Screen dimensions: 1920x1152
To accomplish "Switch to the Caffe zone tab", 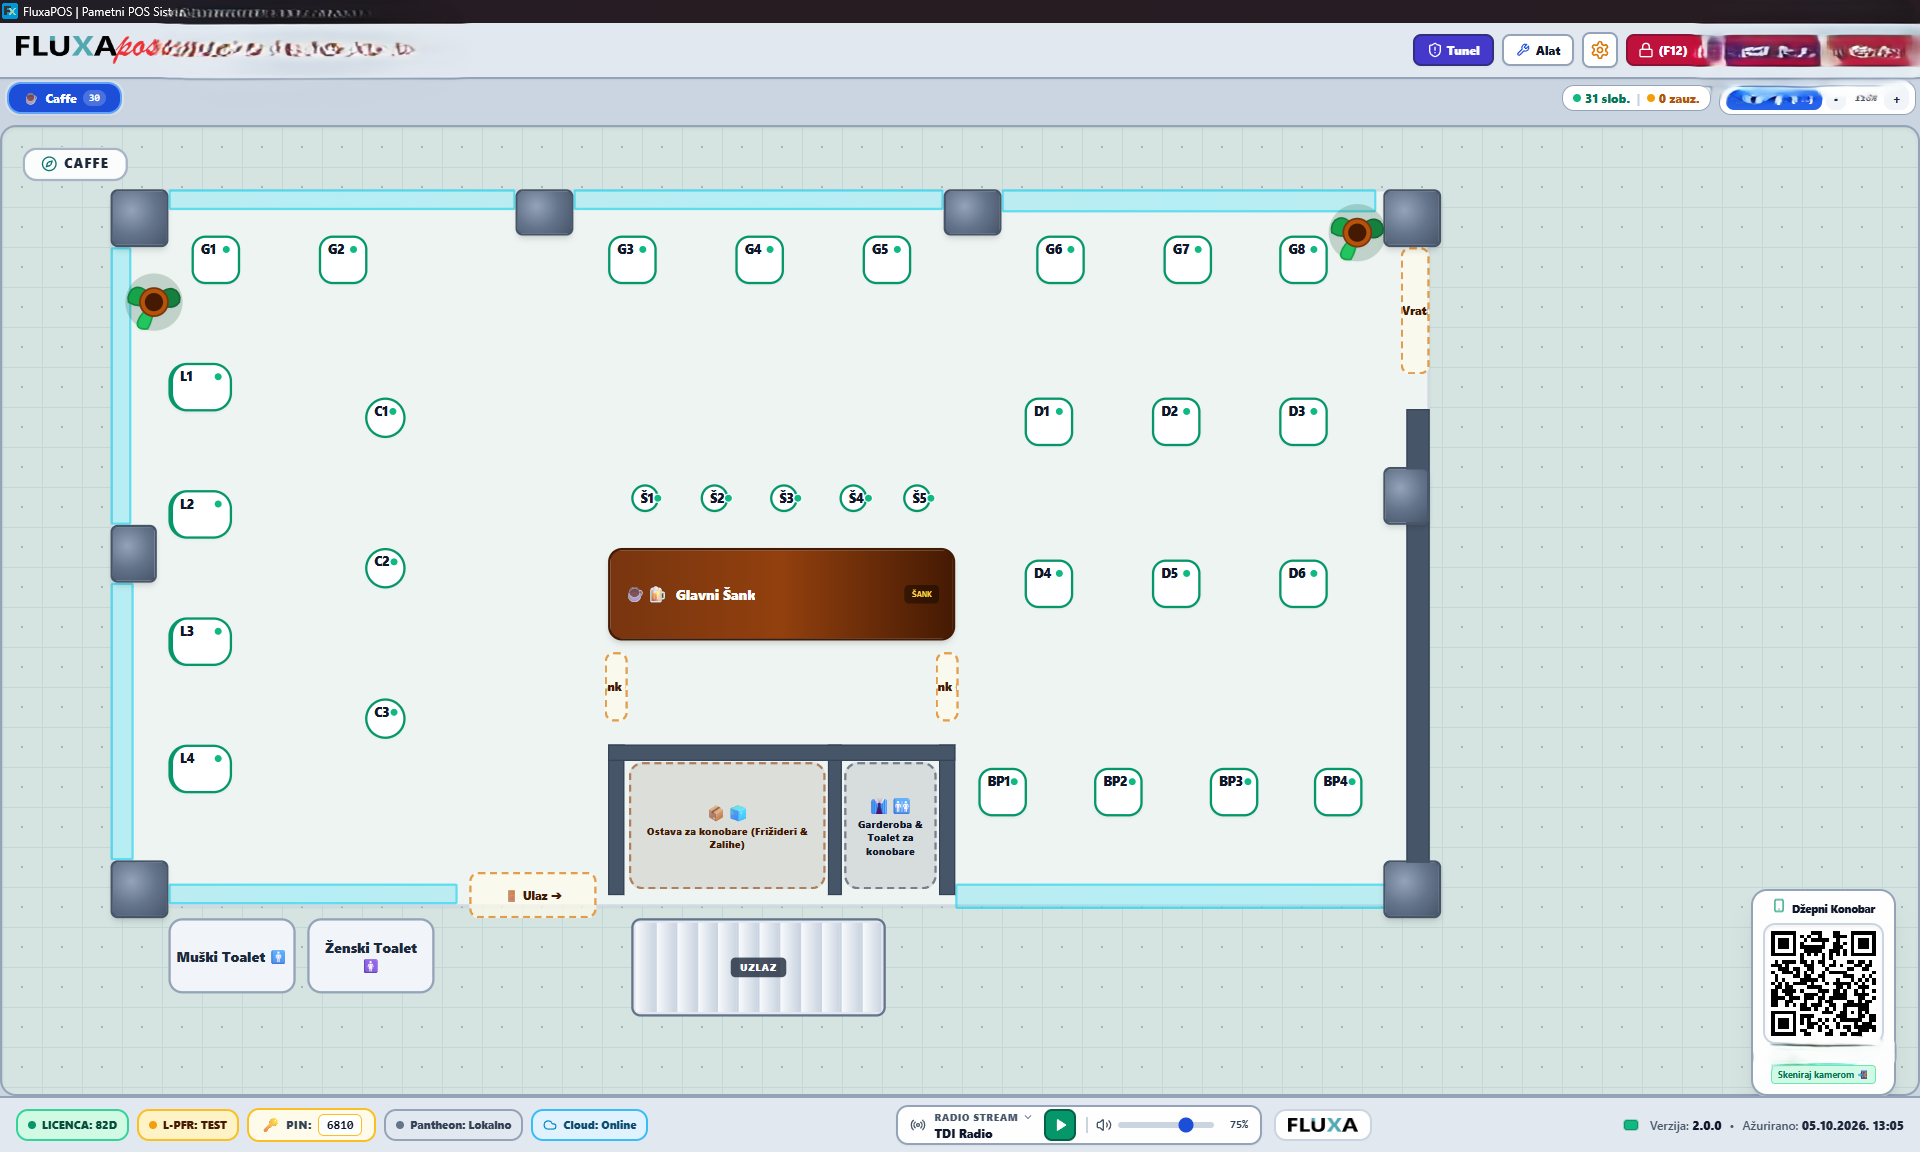I will click(x=65, y=98).
